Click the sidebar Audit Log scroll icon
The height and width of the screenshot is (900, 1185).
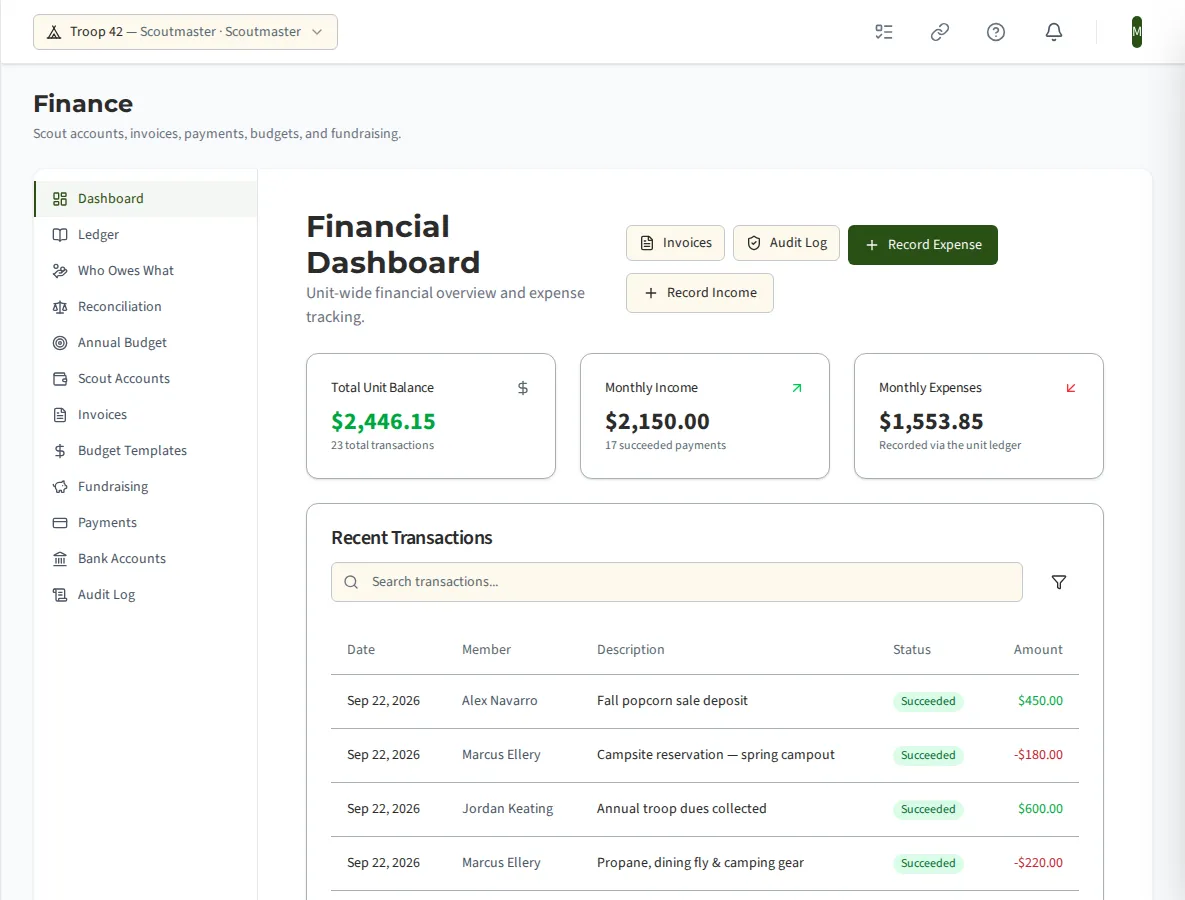point(60,595)
